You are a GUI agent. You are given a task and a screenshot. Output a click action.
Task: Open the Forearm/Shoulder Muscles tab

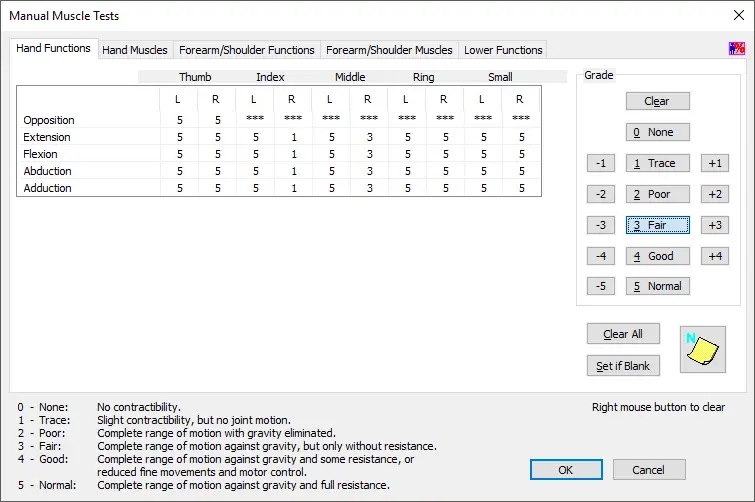[x=389, y=50]
